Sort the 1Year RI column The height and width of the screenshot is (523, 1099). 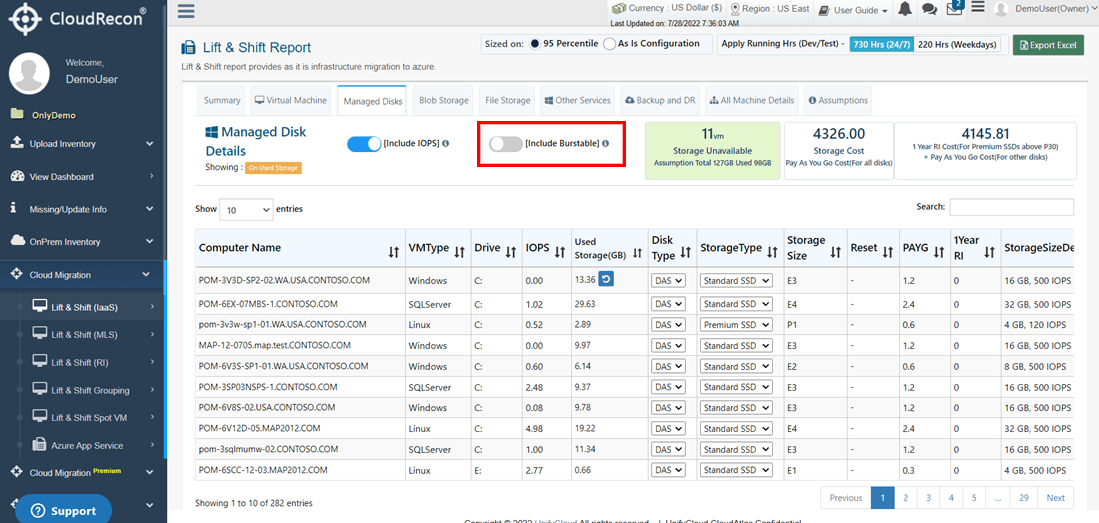pos(989,253)
